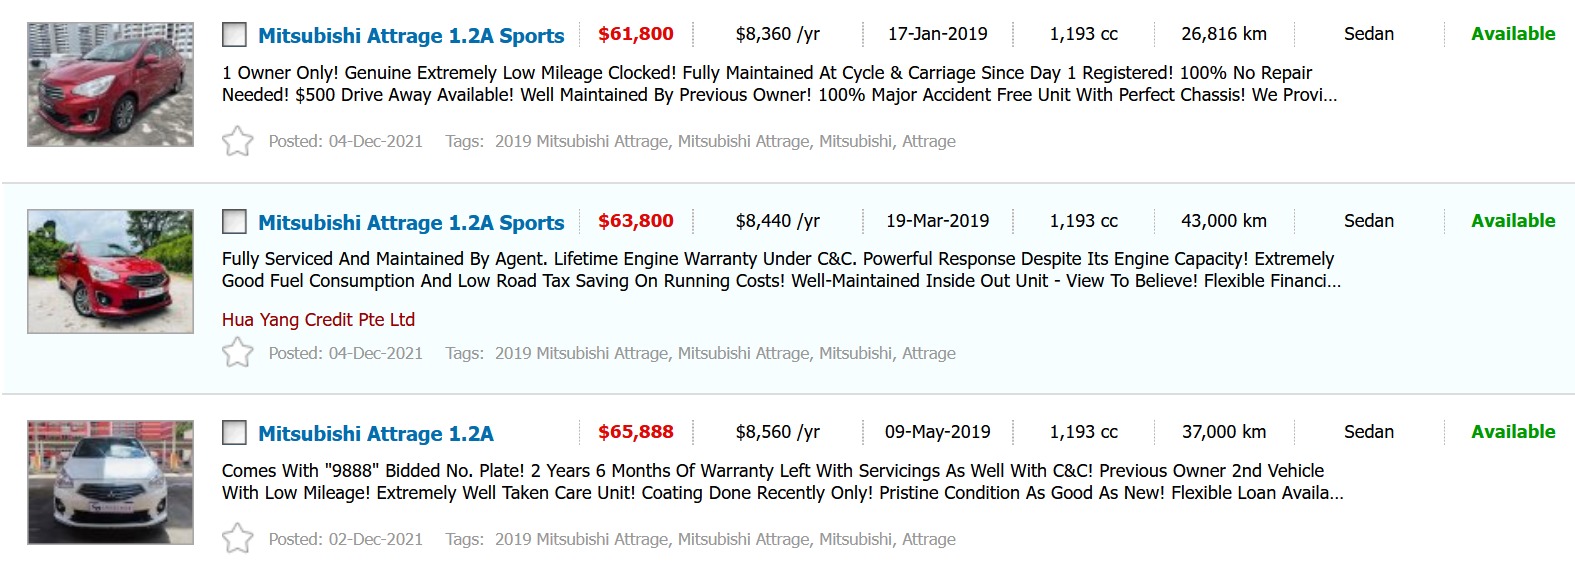Viewport: 1575px width, 569px height.
Task: Click the last "Attrage" tag in second listing
Action: [x=928, y=354]
